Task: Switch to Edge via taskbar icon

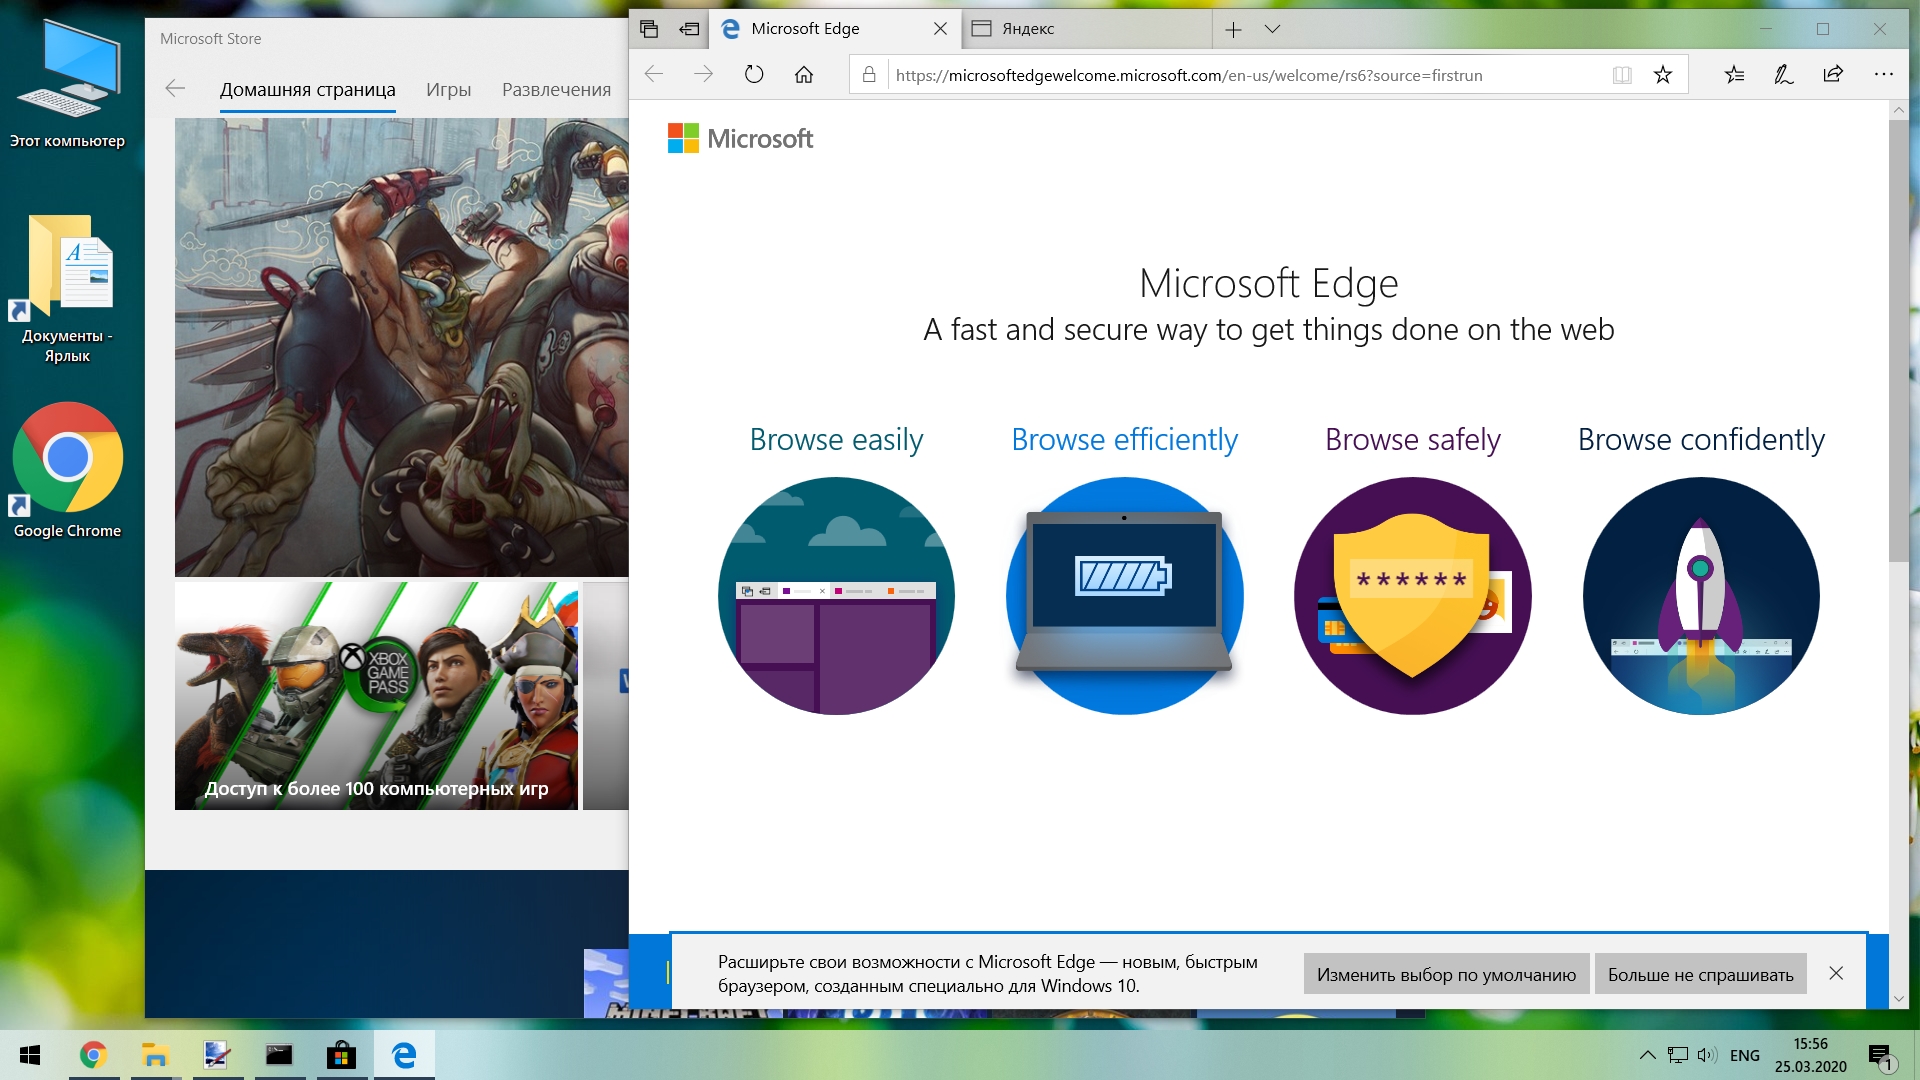Action: pyautogui.click(x=404, y=1055)
